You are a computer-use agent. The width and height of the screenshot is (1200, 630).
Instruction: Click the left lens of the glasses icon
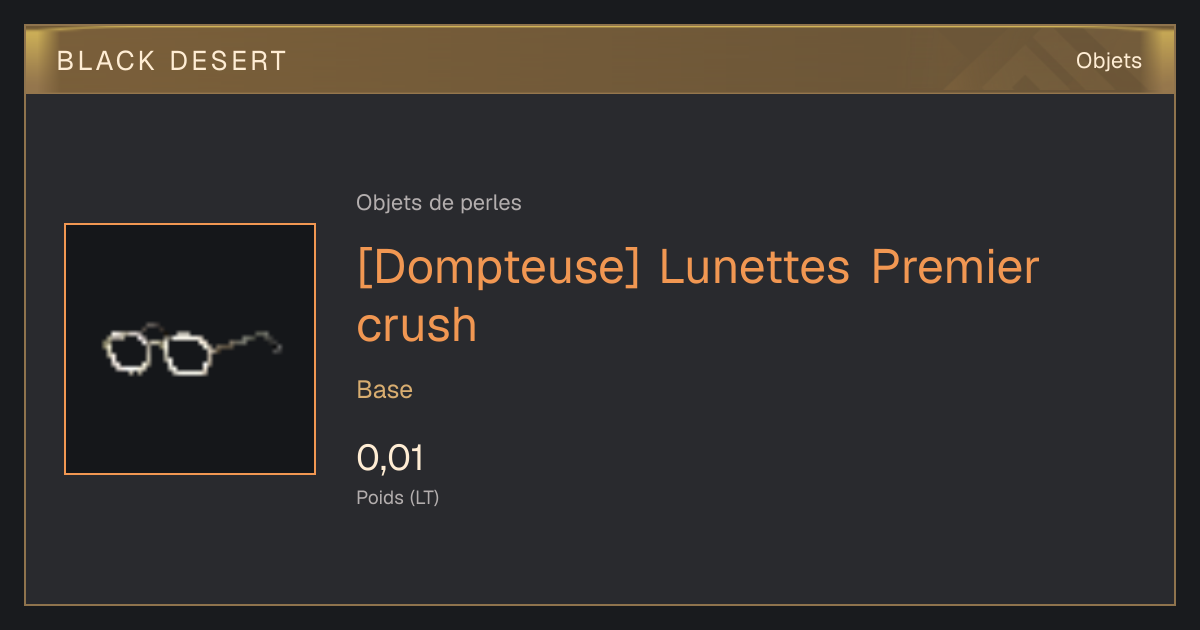[125, 352]
